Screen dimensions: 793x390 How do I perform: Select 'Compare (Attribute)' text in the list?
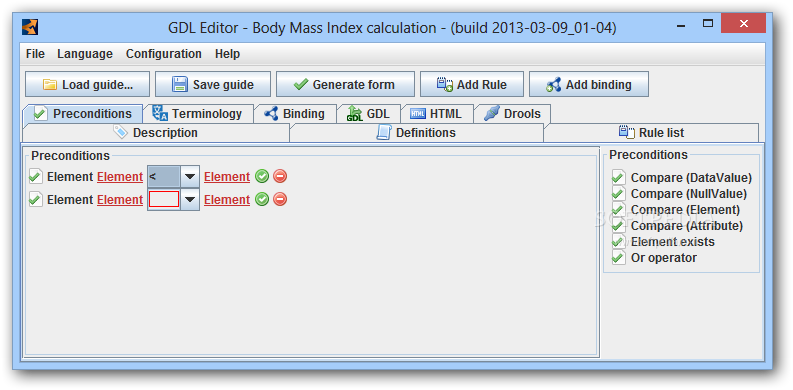pos(687,226)
